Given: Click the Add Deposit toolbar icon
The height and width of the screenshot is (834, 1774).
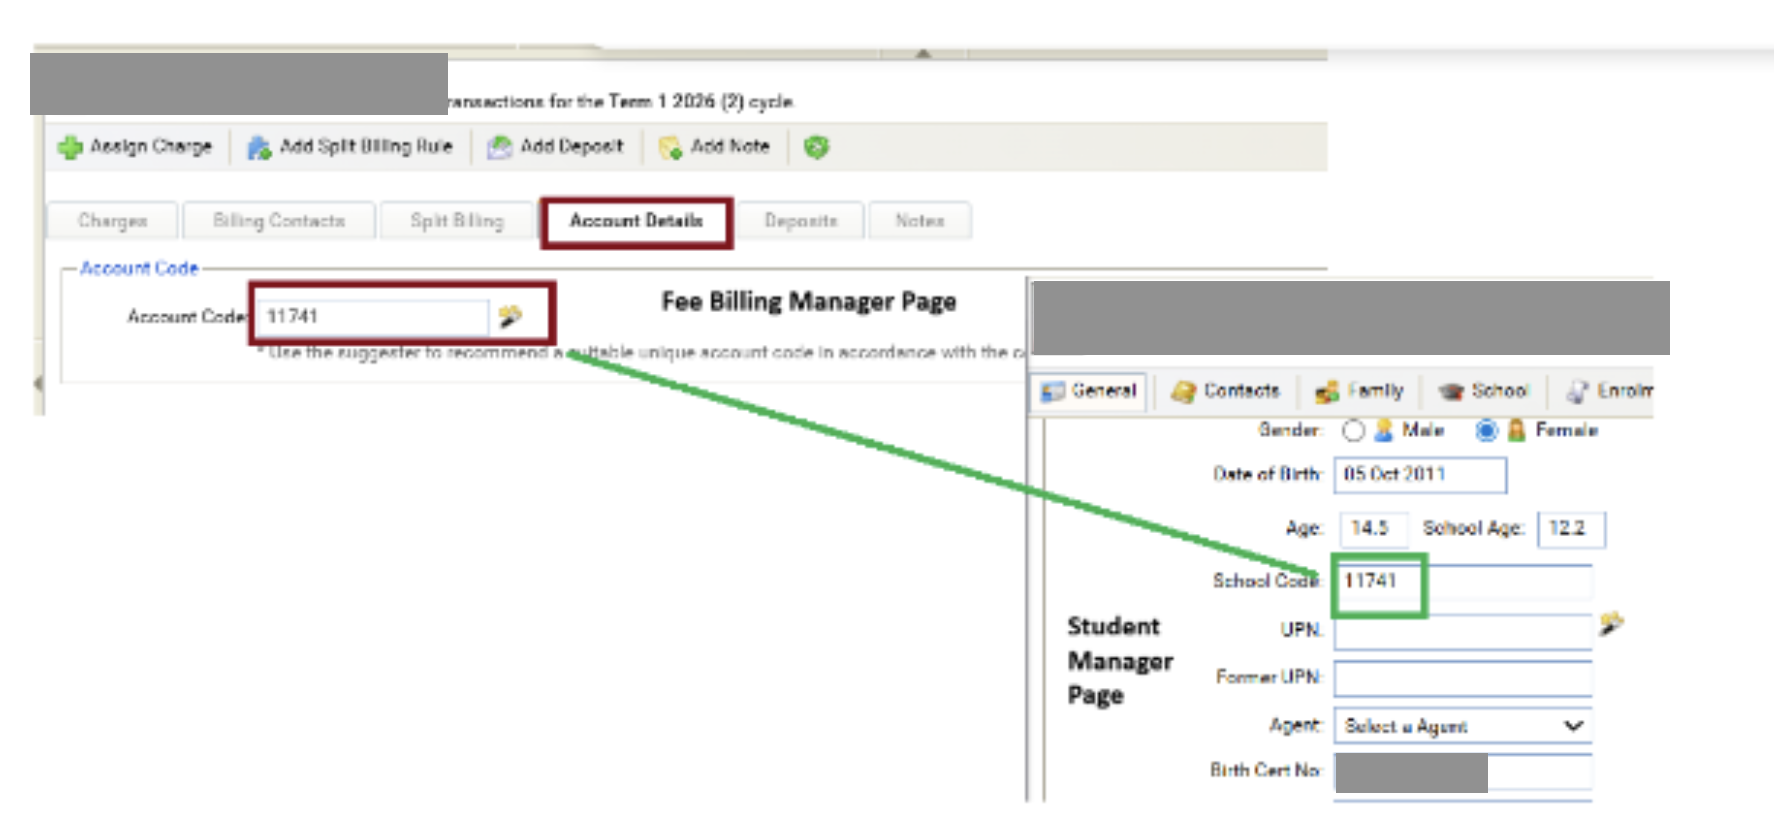Looking at the screenshot, I should pyautogui.click(x=499, y=148).
